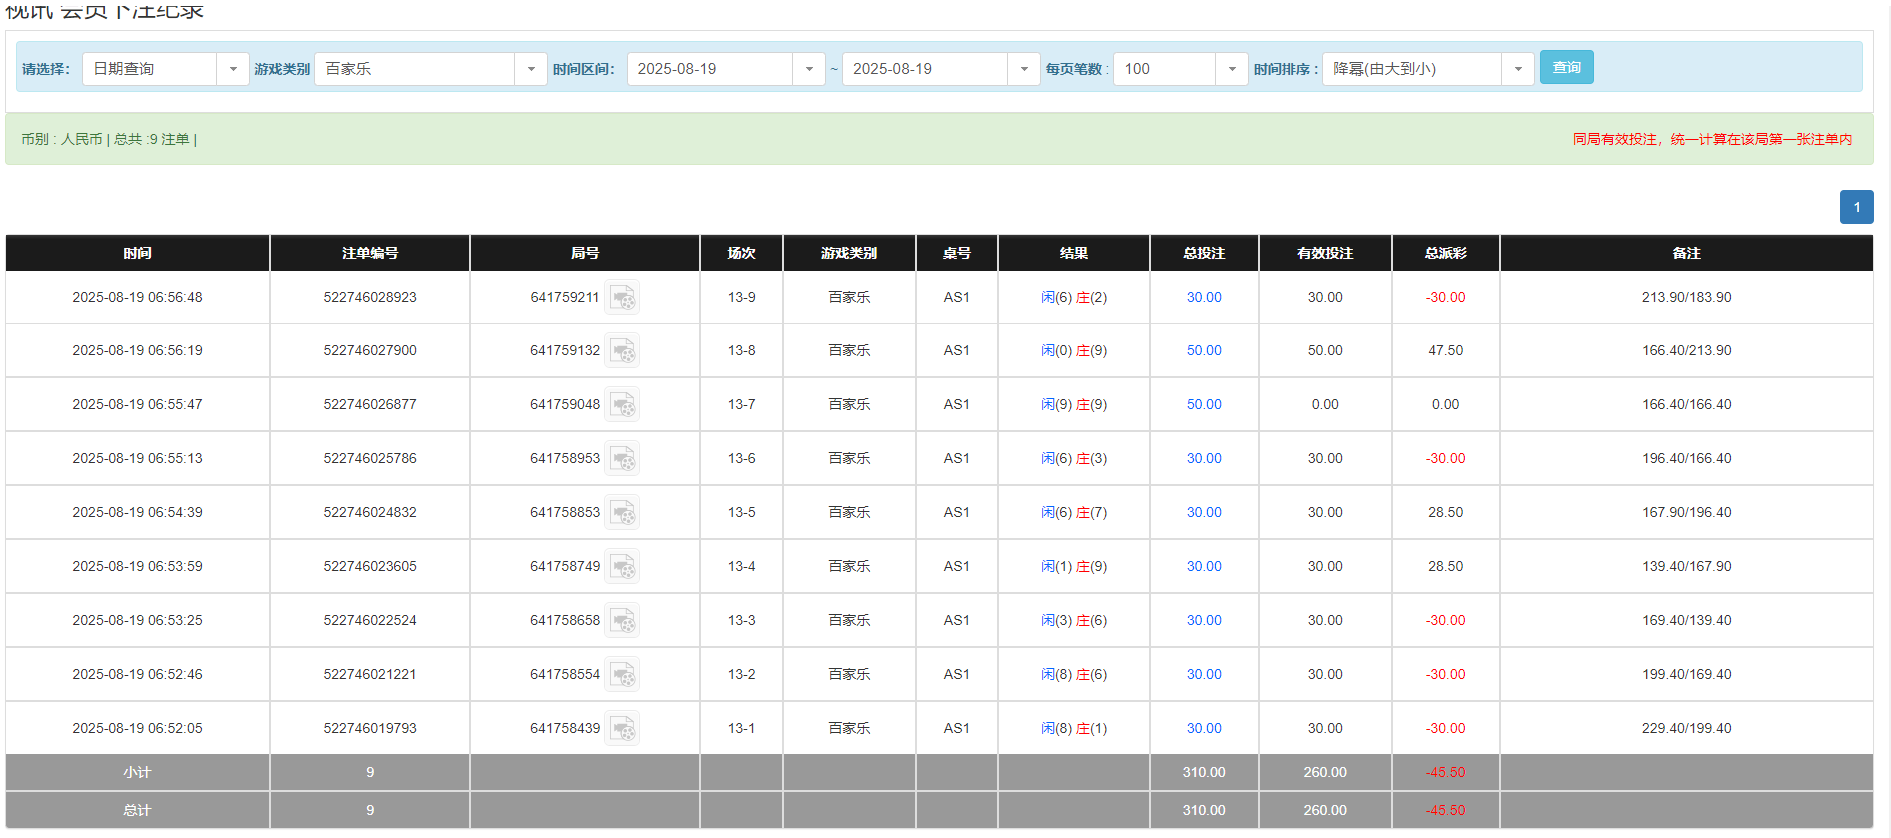Go to page 1 in pagination

(x=1856, y=207)
